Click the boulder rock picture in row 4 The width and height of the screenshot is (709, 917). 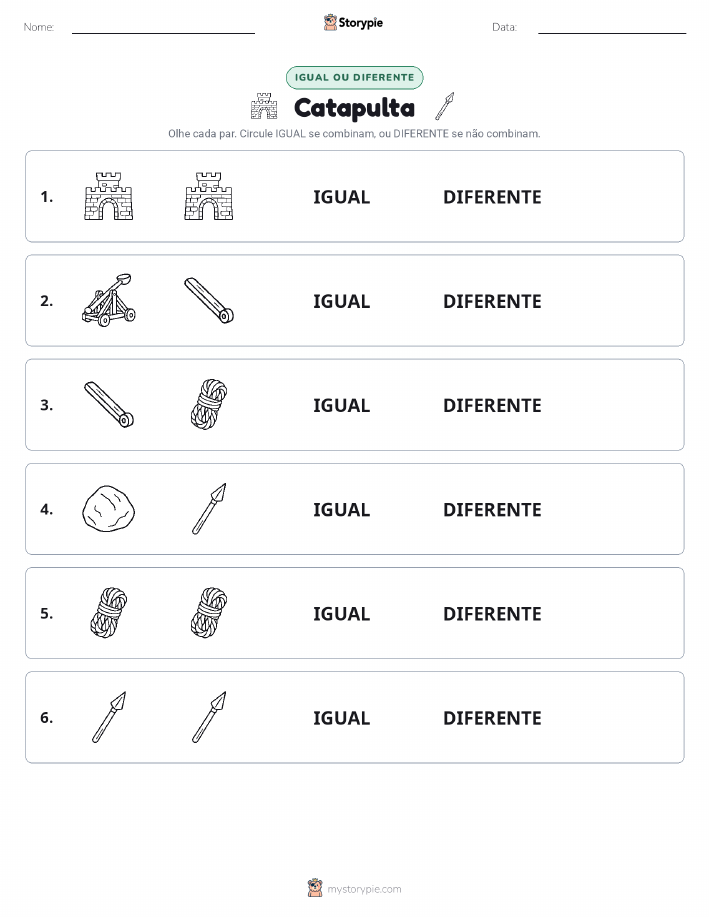(109, 509)
